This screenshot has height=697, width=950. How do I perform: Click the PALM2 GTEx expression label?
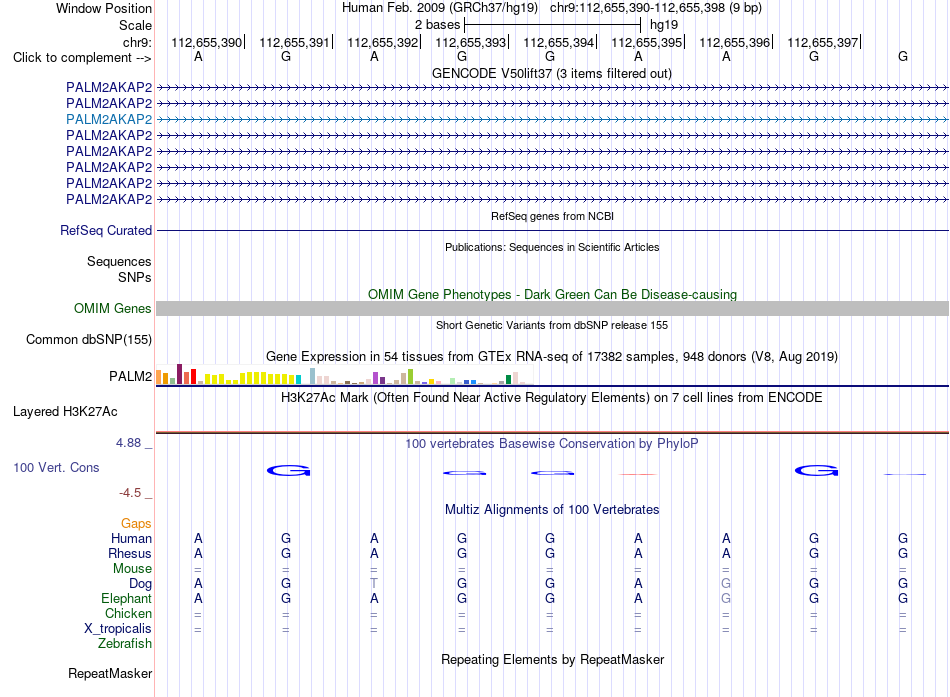(130, 376)
